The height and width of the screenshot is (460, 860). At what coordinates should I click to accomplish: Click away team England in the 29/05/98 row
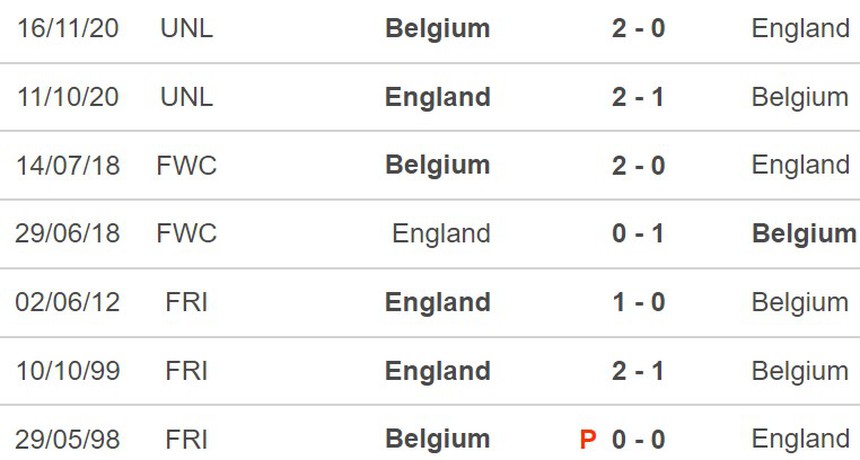(x=800, y=439)
